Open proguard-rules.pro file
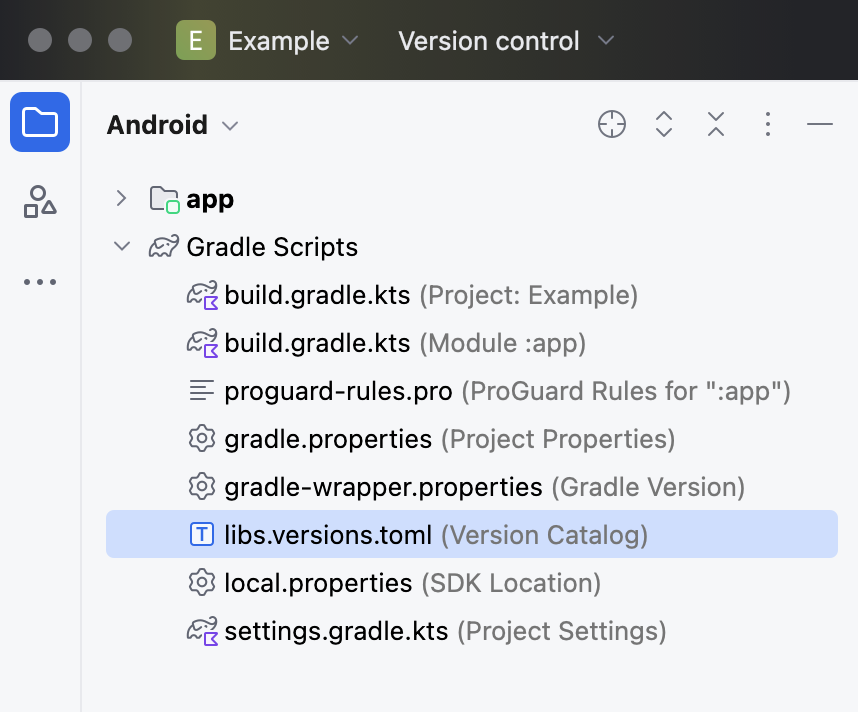Viewport: 858px width, 712px height. coord(338,391)
